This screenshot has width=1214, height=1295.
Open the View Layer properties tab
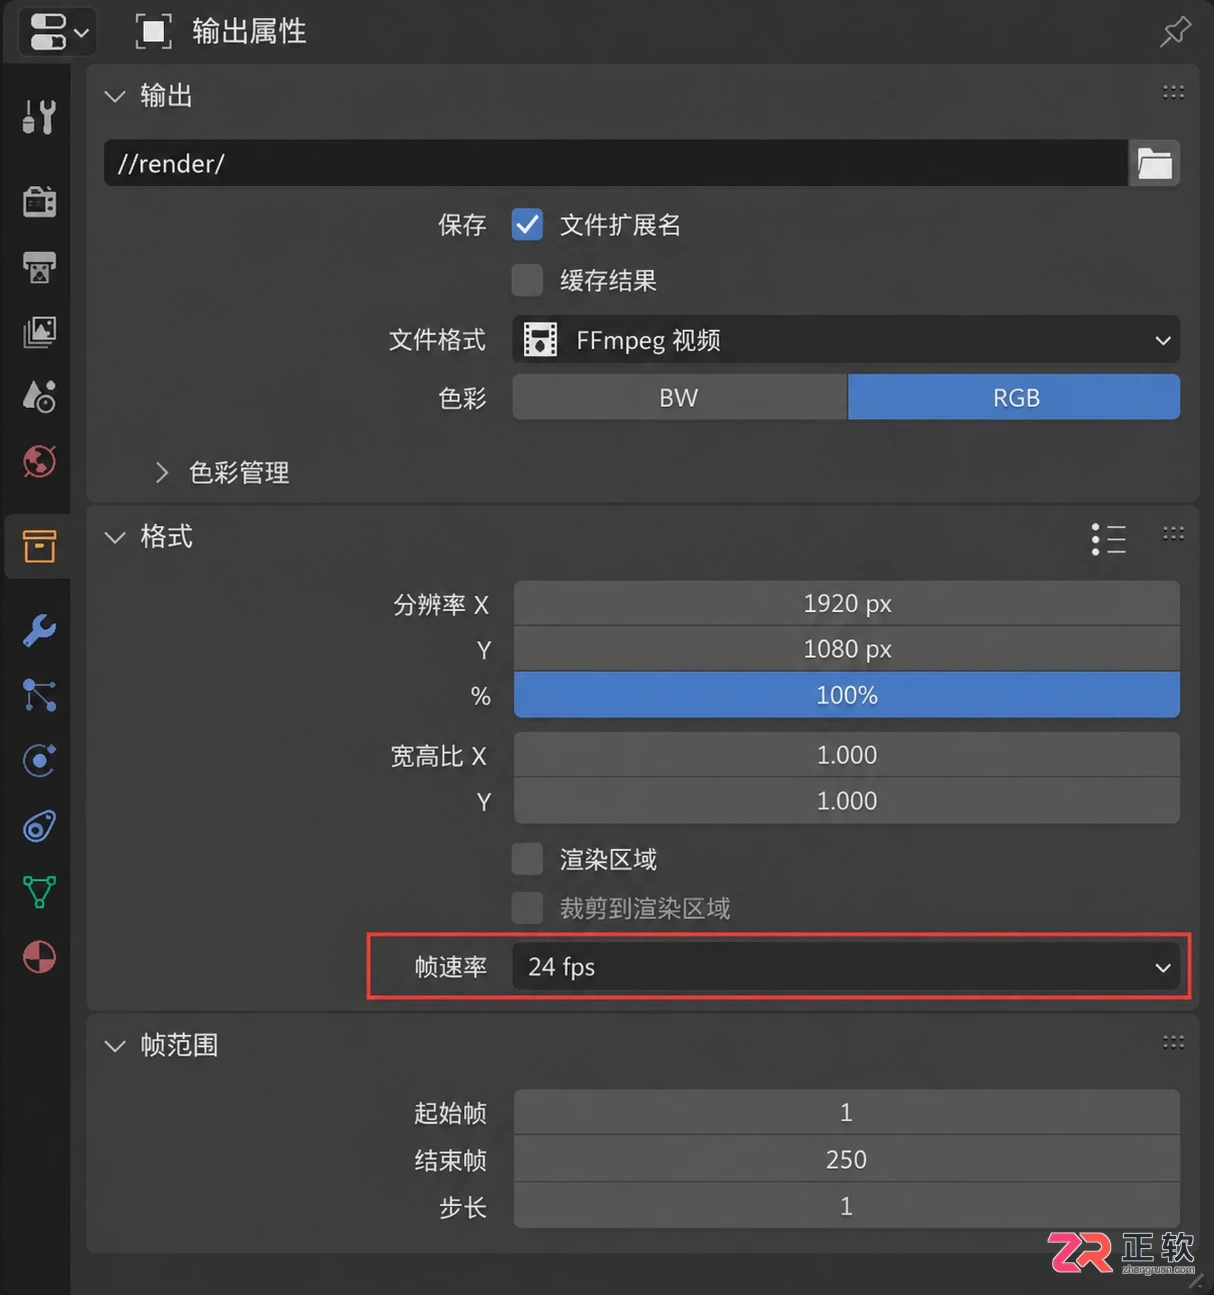click(x=39, y=332)
